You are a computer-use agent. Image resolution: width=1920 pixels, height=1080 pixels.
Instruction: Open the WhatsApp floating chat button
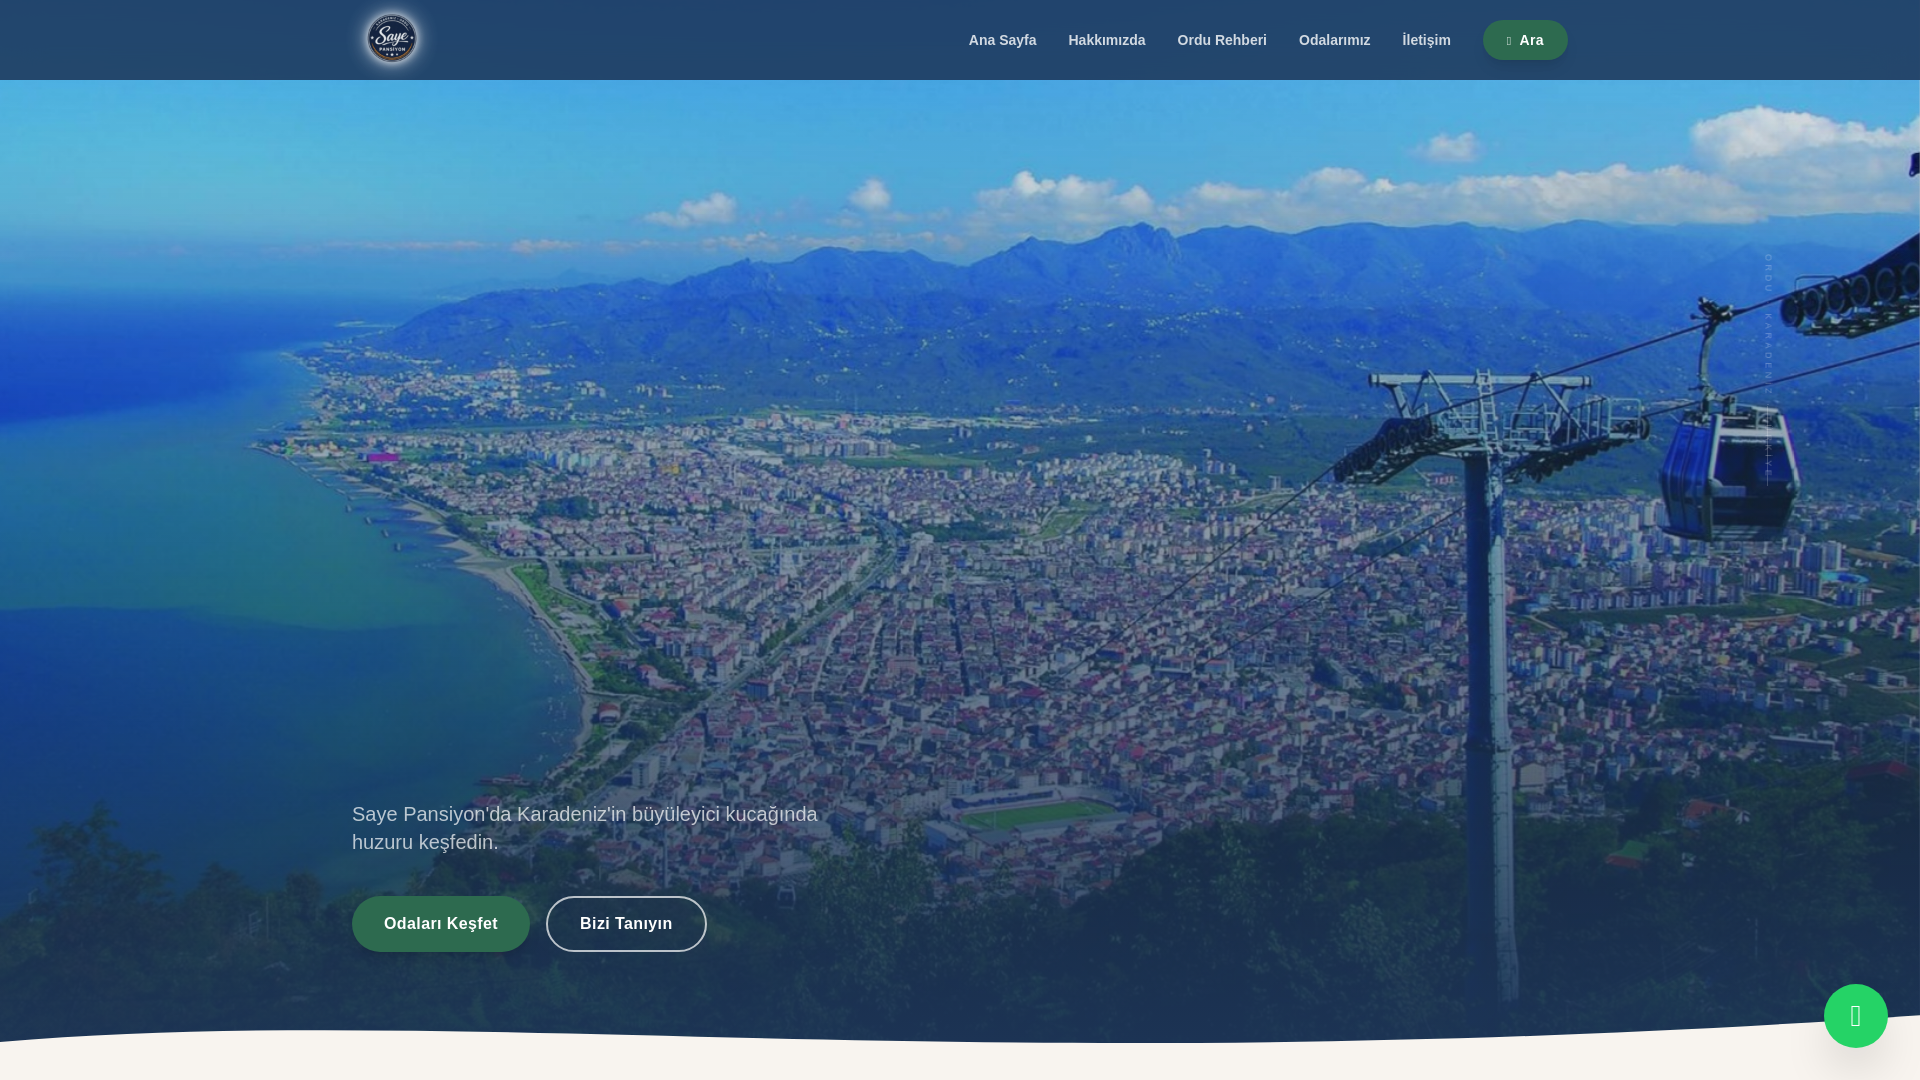pos(1855,1015)
